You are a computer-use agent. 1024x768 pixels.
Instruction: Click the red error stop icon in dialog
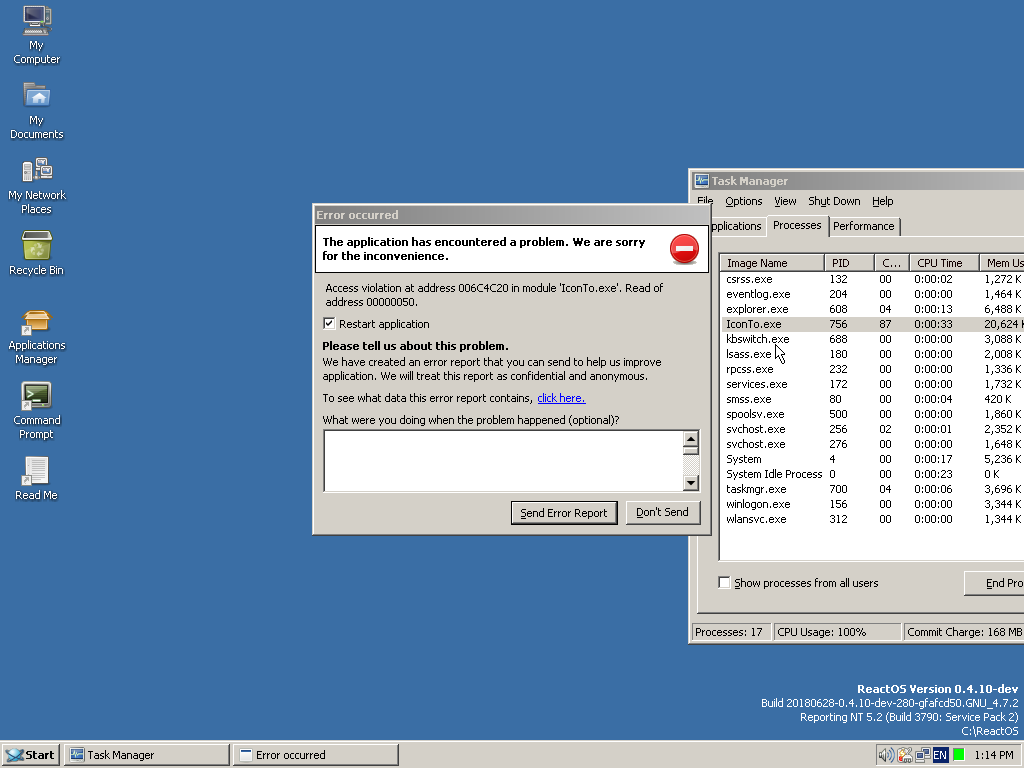tap(684, 249)
